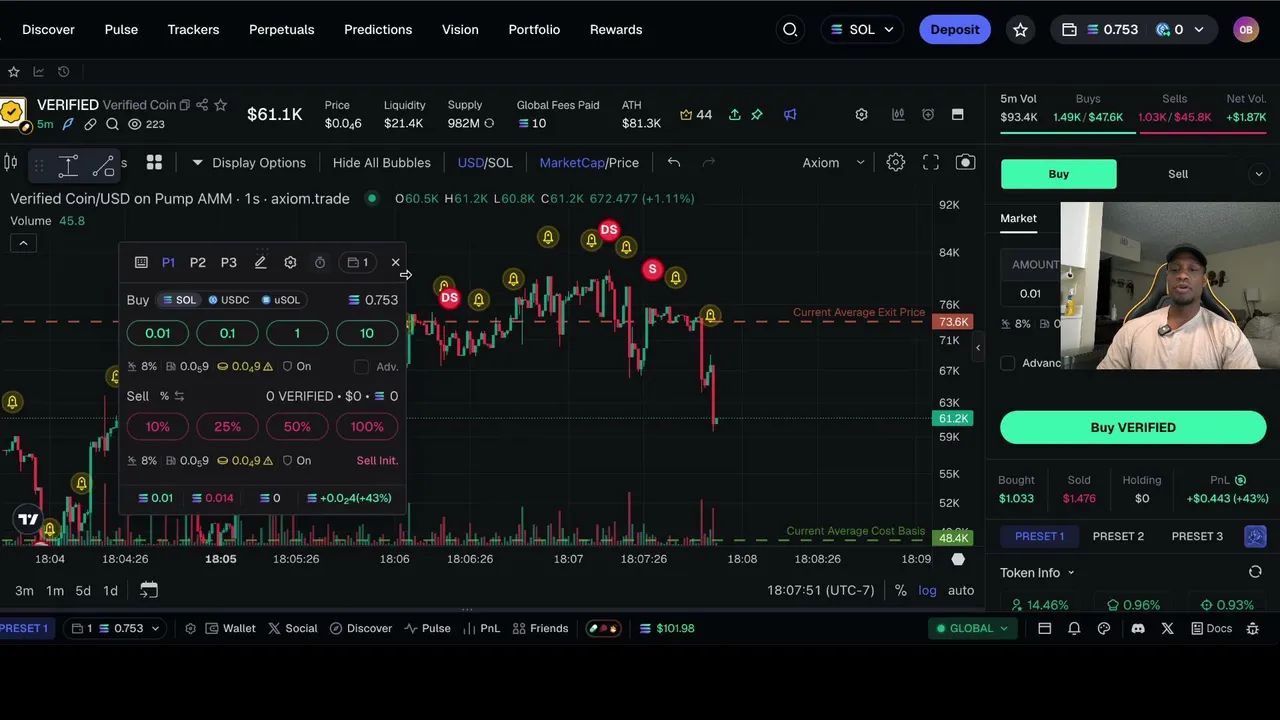This screenshot has height=720, width=1280.
Task: Open the Trackers page
Action: [193, 30]
